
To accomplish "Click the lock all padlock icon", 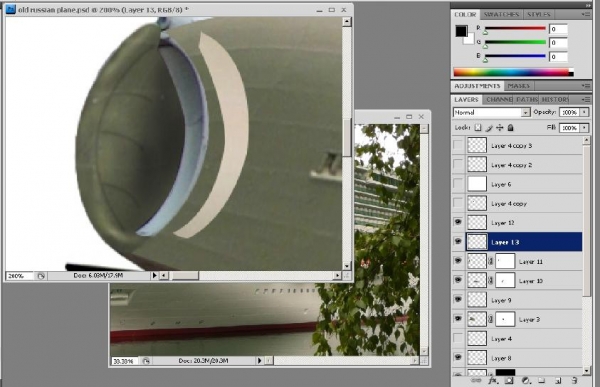I will (510, 127).
